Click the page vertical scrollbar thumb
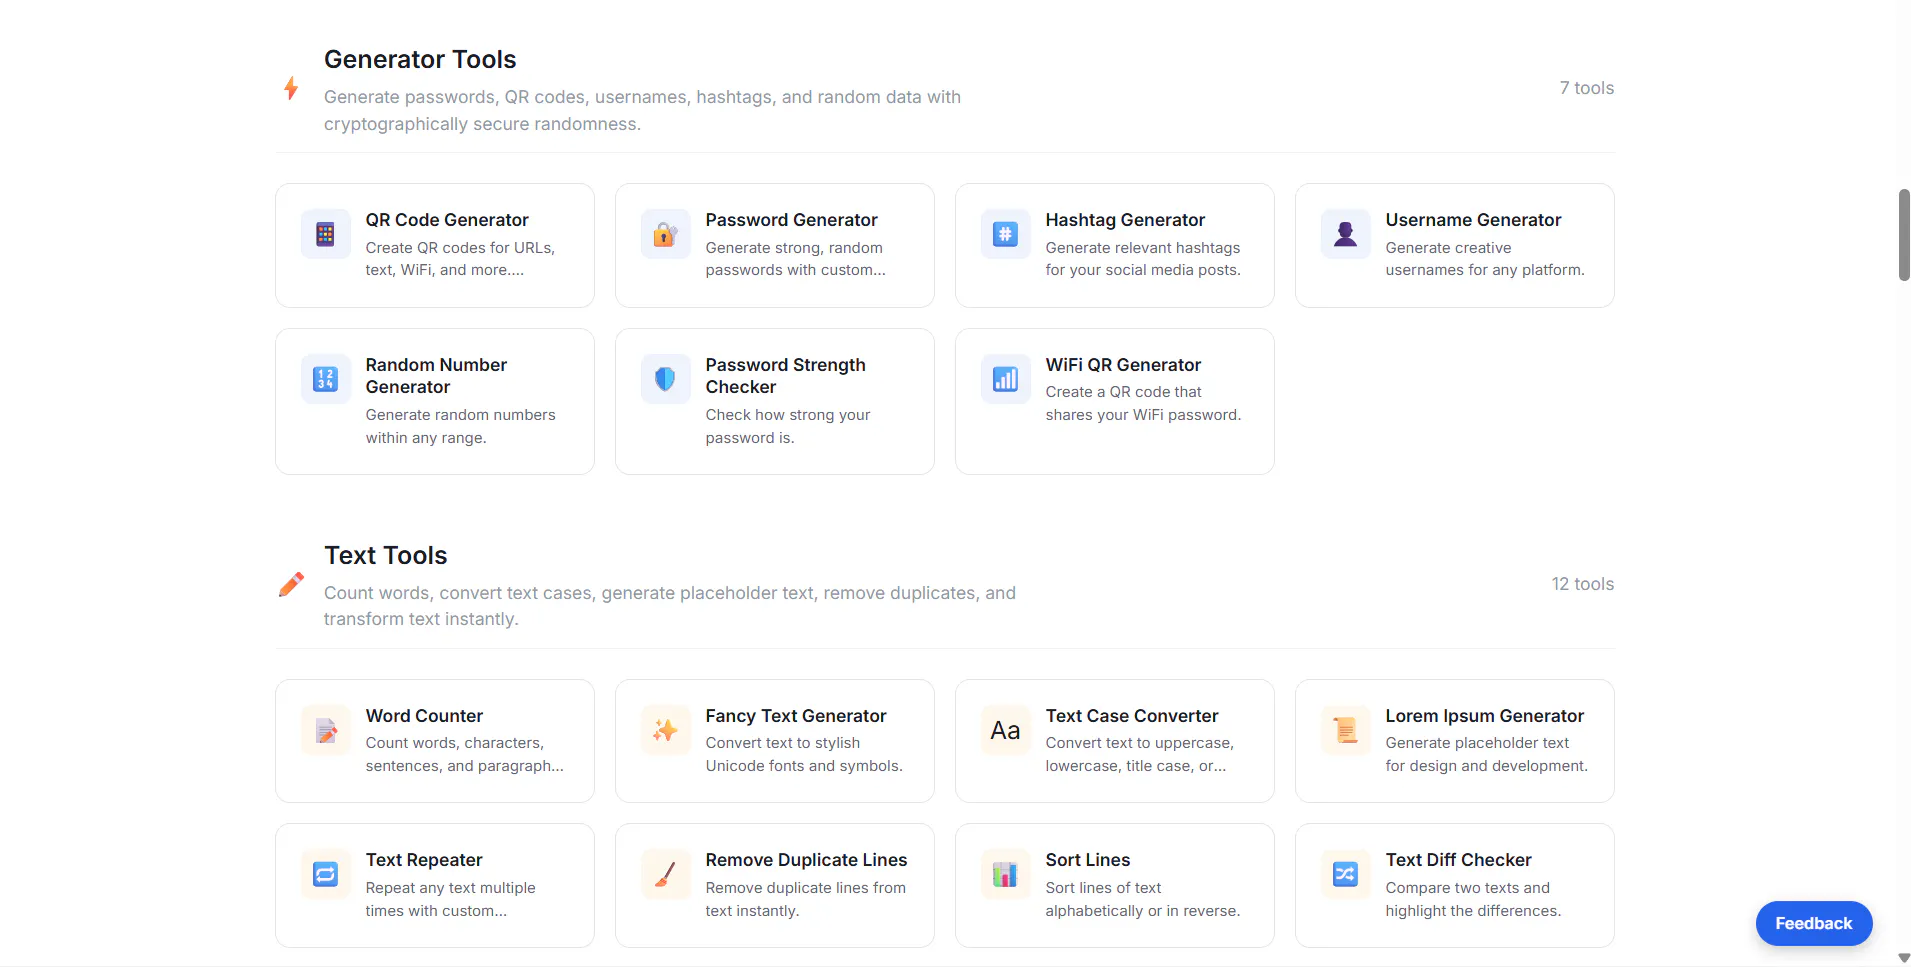The height and width of the screenshot is (967, 1911). 1904,235
